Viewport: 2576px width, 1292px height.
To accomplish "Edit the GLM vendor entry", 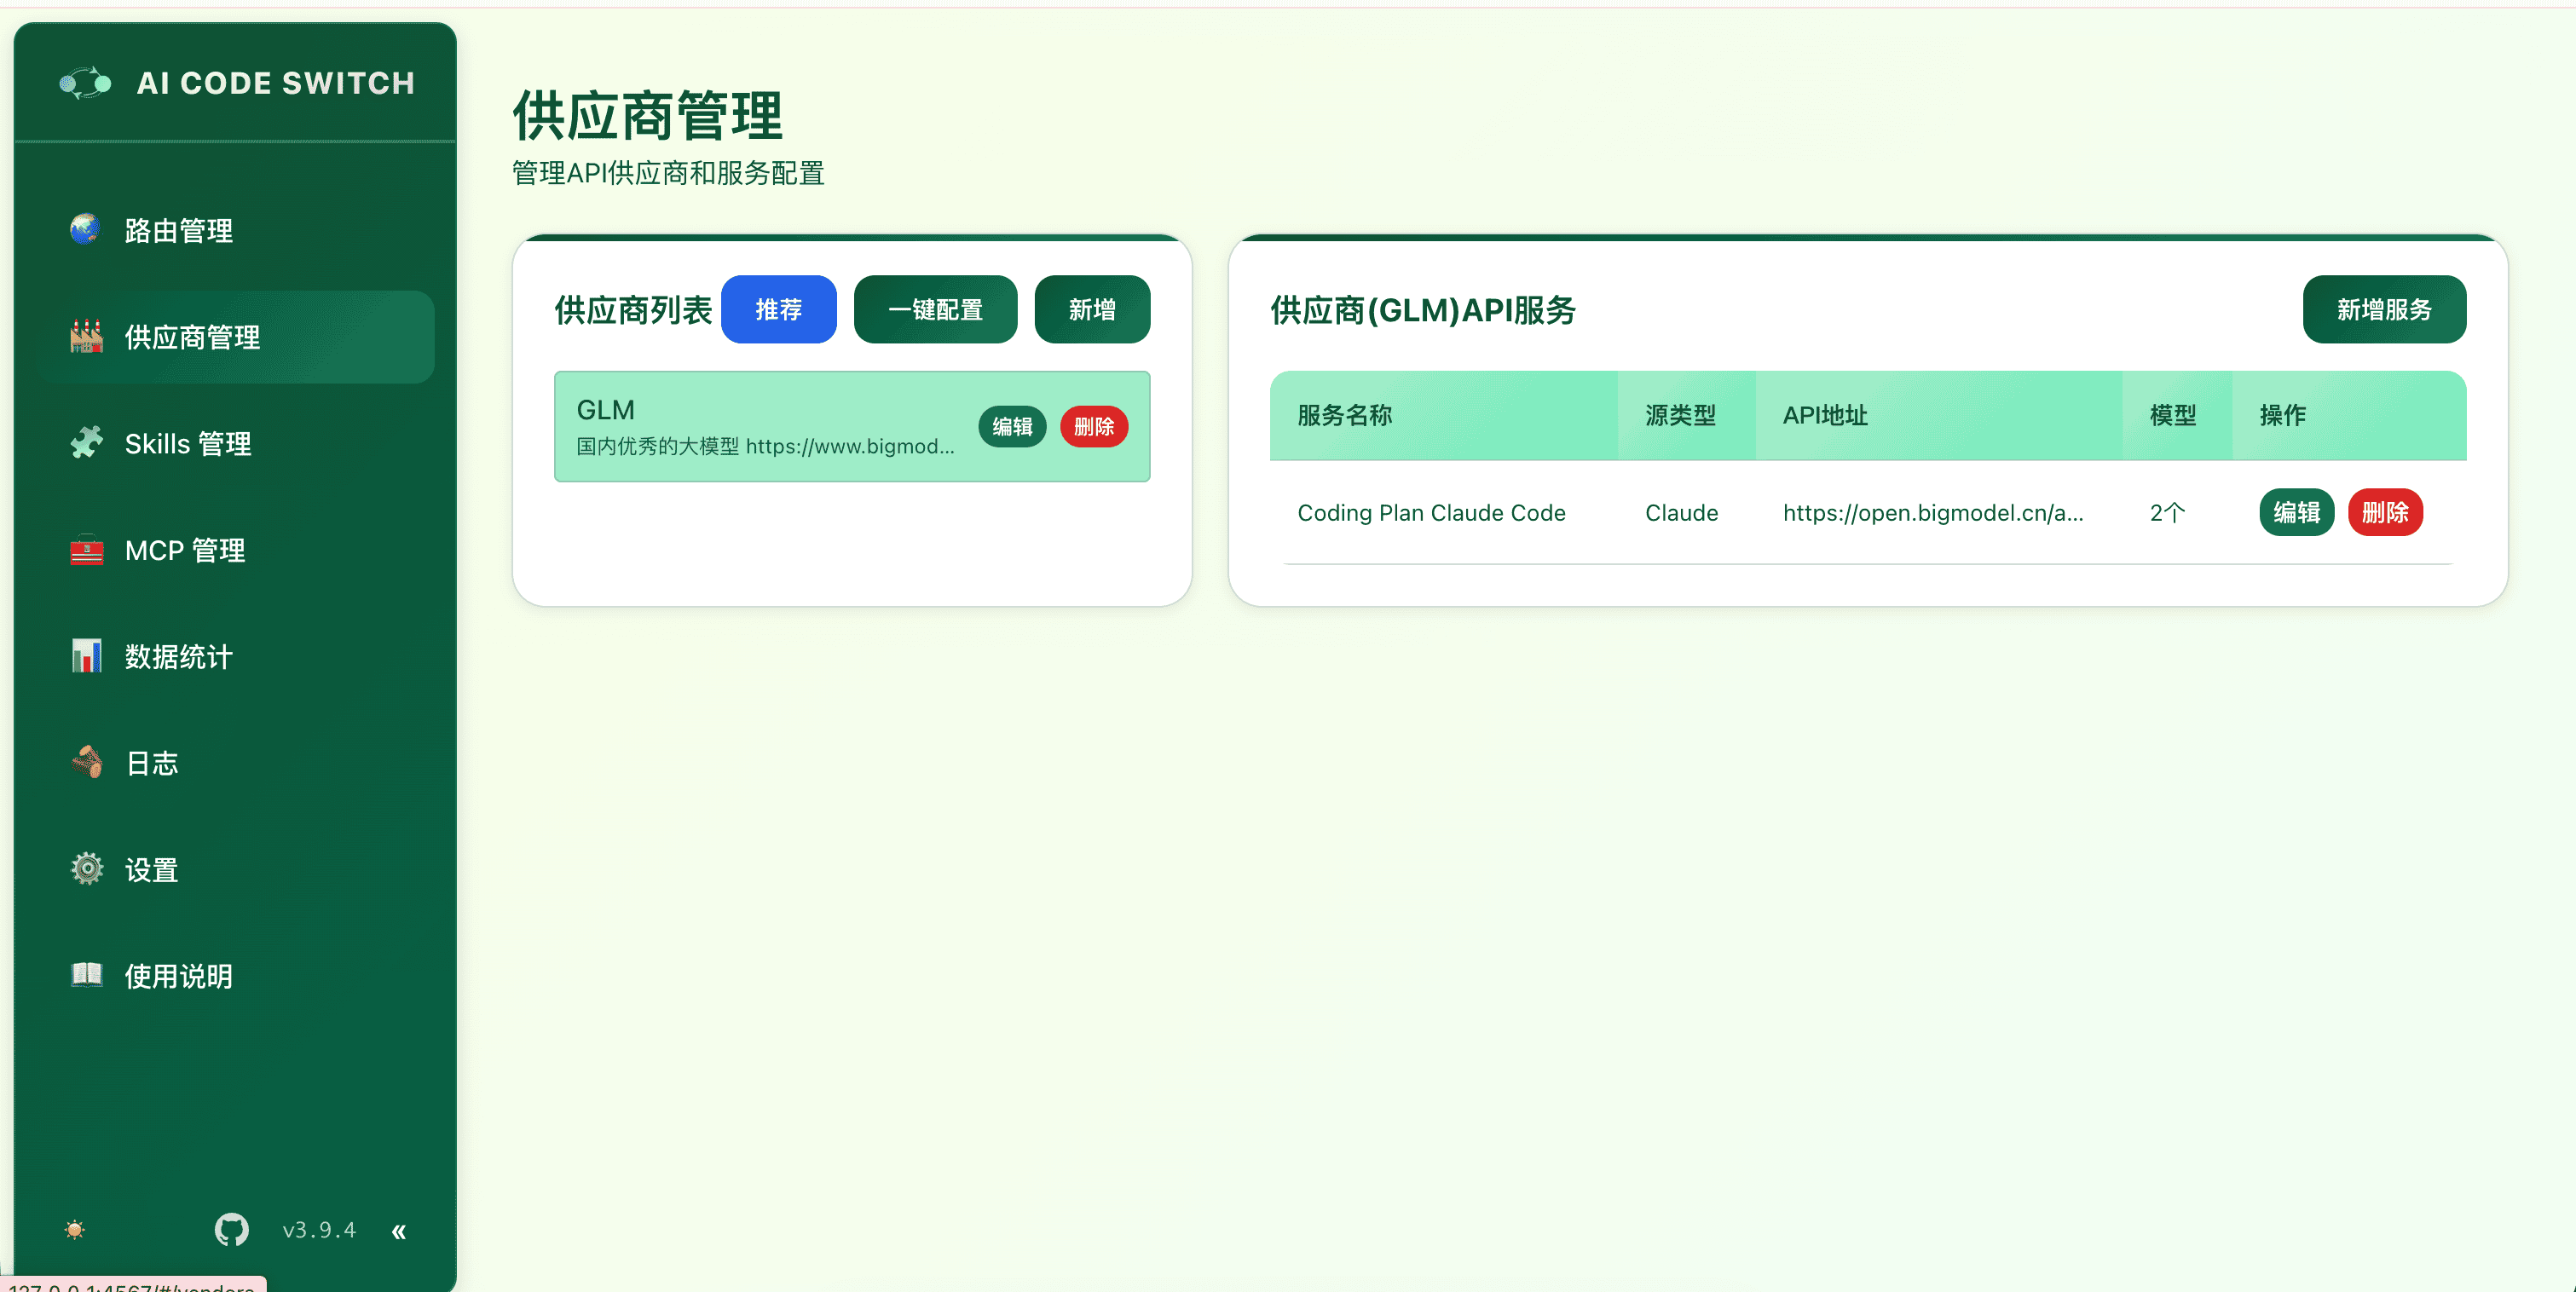I will (x=1011, y=427).
